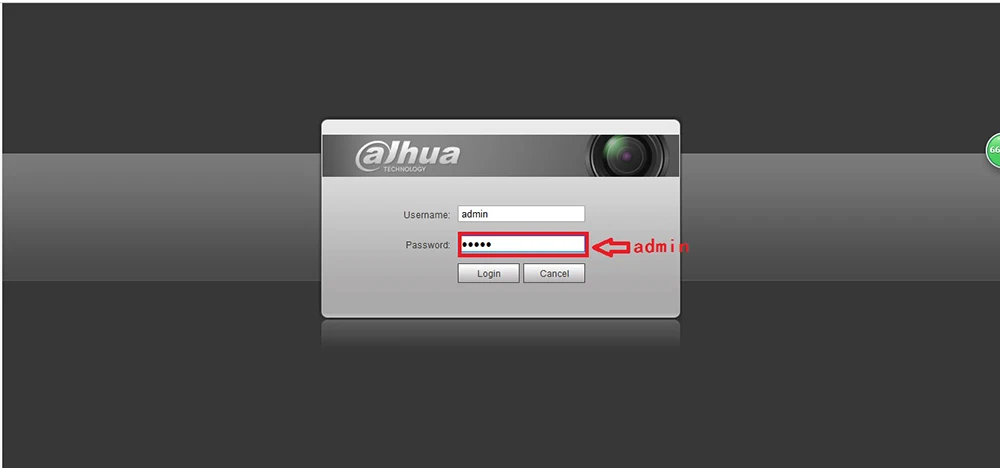This screenshot has width=1000, height=468.
Task: Click the dialog header banner
Action: coord(501,156)
